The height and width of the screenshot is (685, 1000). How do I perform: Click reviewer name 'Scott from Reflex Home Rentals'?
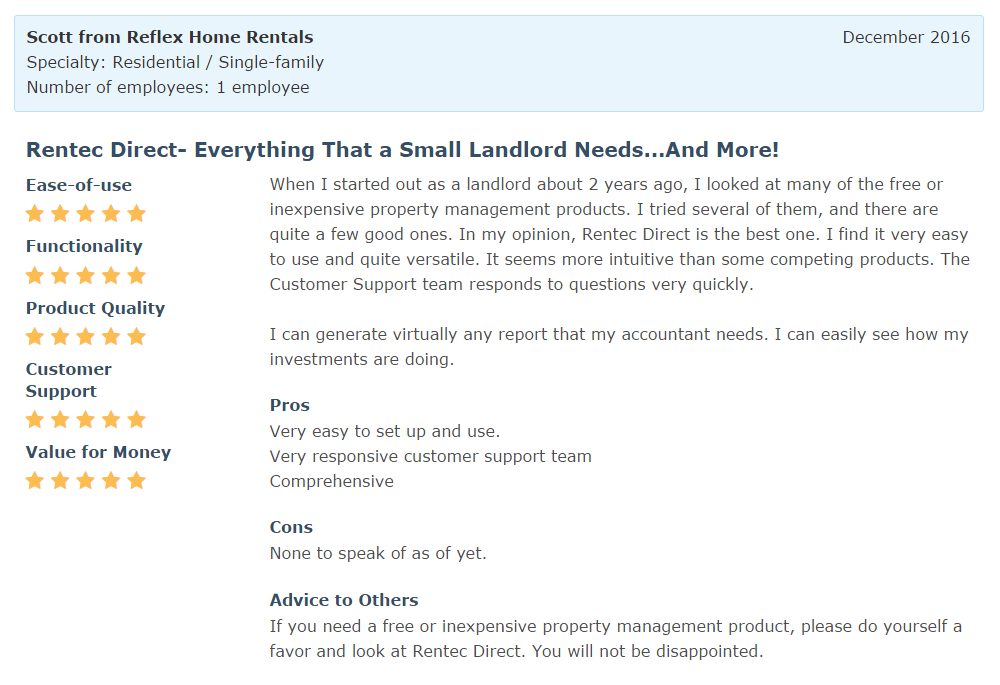170,37
